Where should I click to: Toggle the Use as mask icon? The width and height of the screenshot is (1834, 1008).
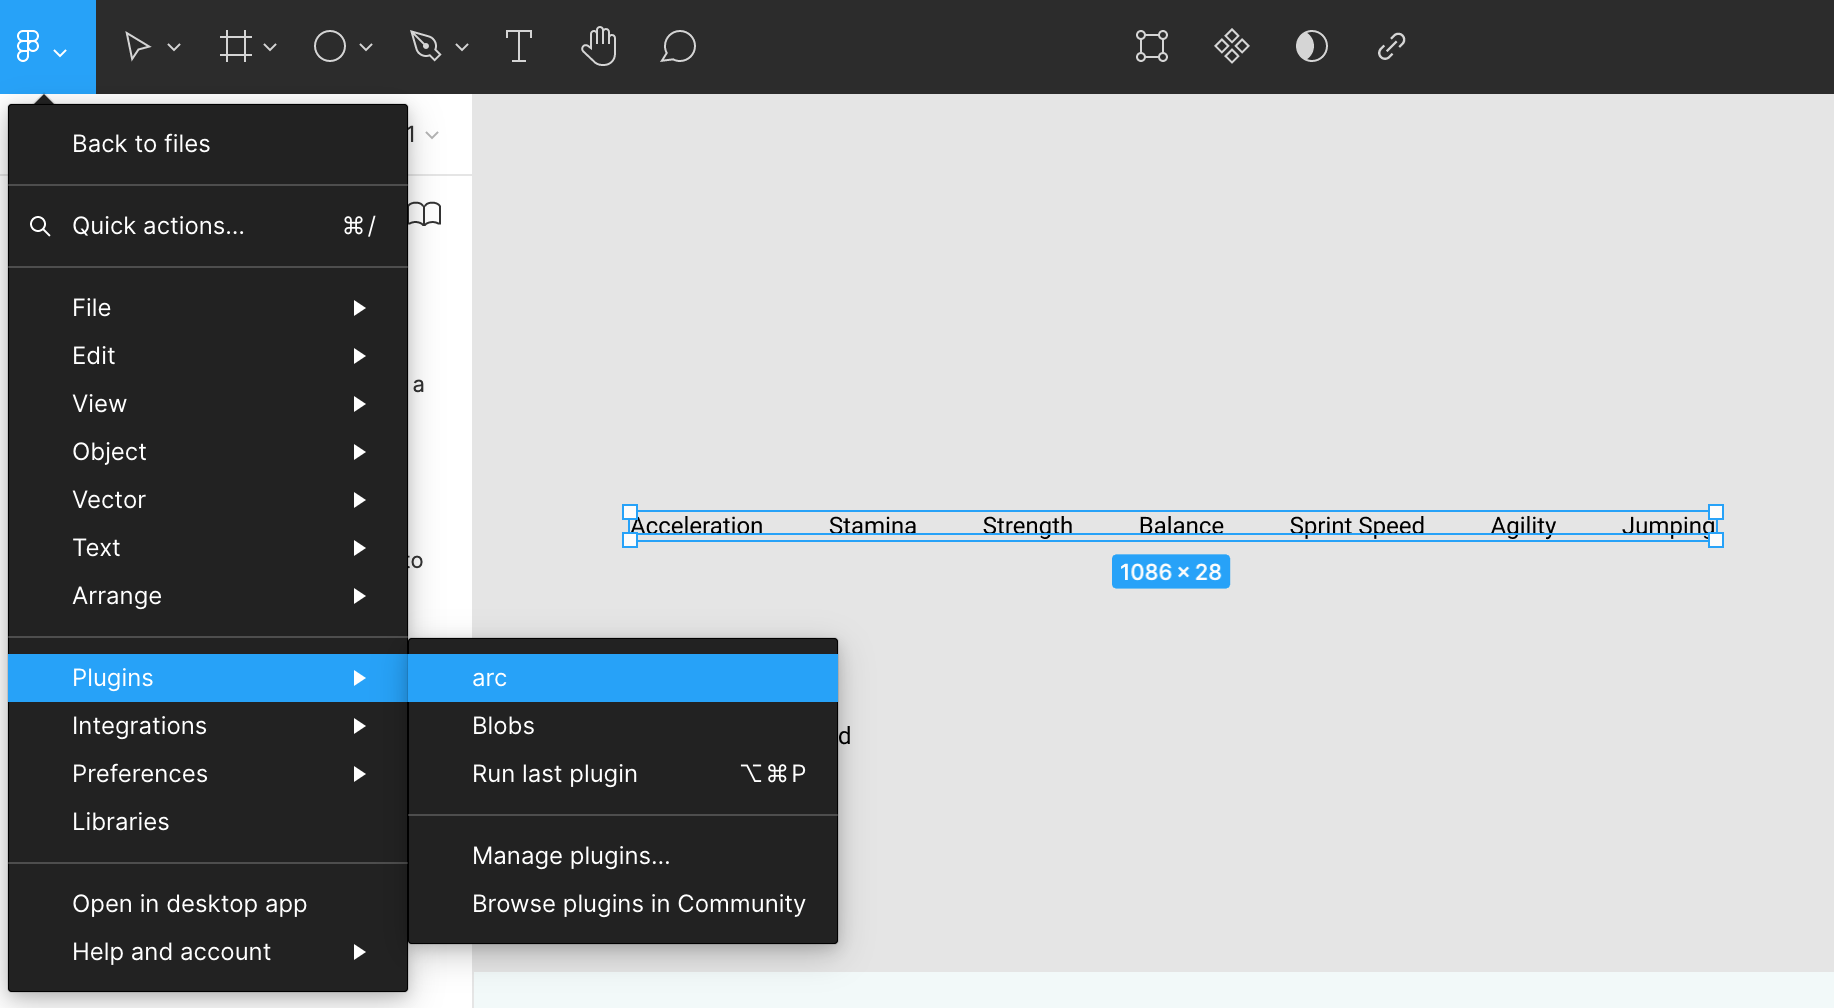(x=1311, y=46)
